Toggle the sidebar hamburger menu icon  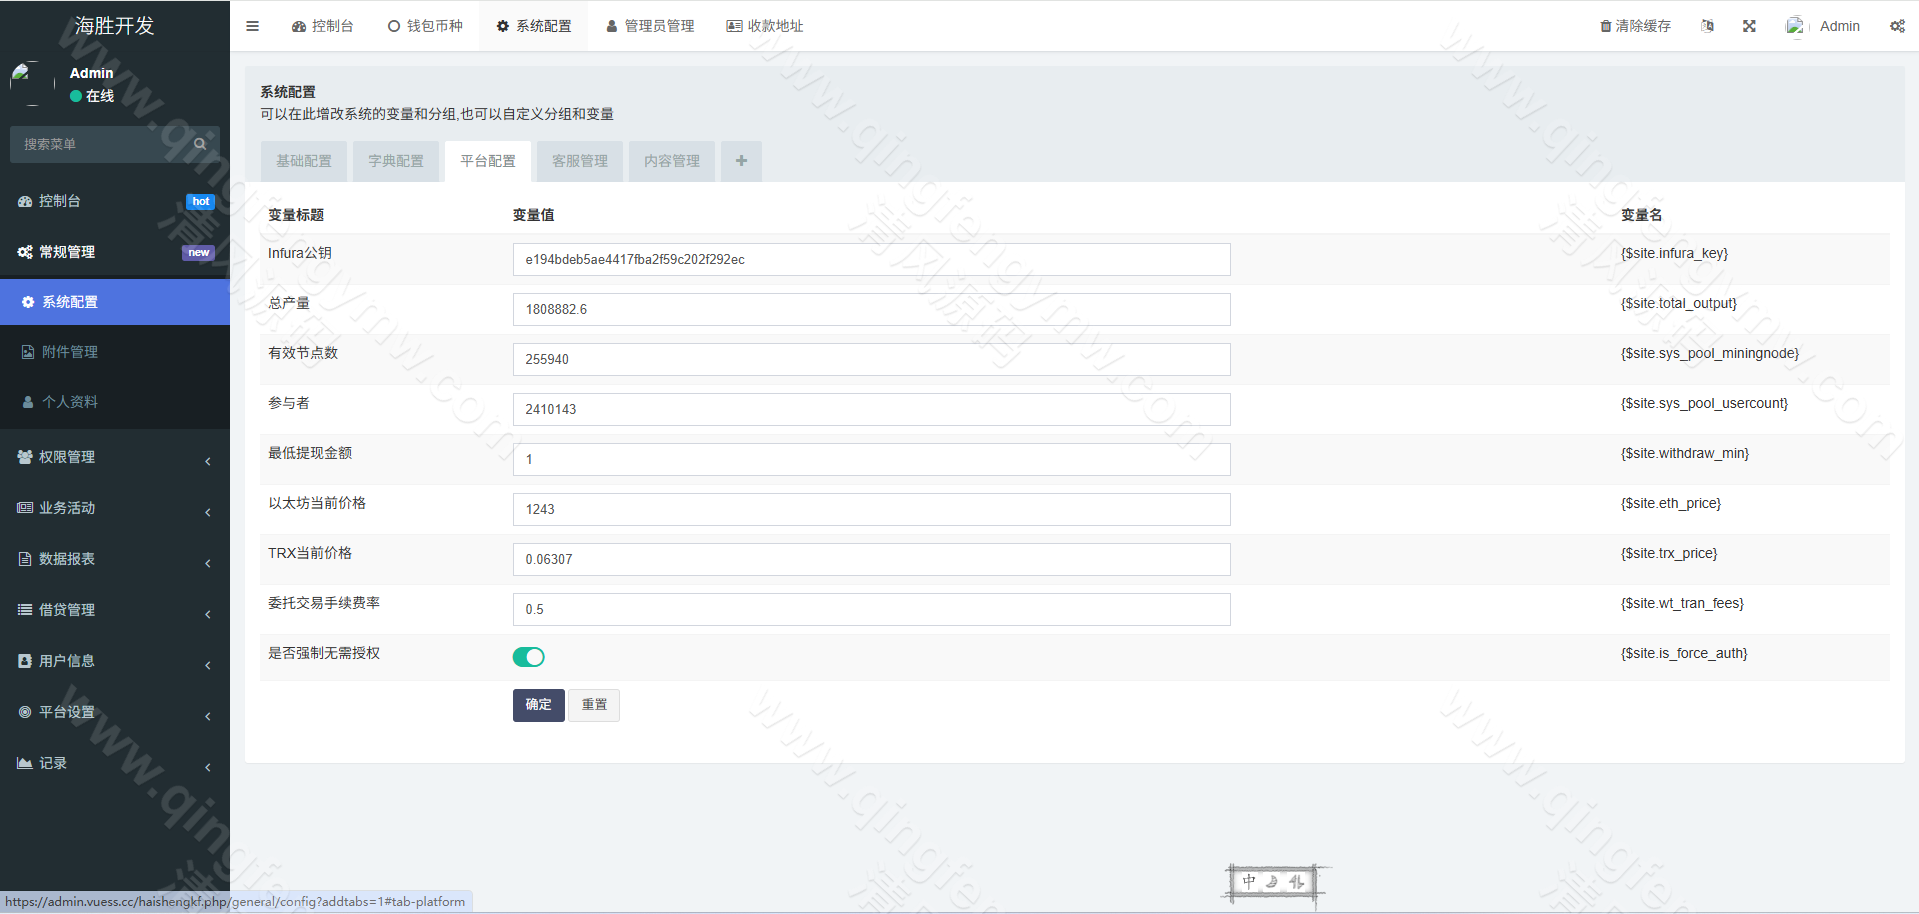pyautogui.click(x=252, y=26)
